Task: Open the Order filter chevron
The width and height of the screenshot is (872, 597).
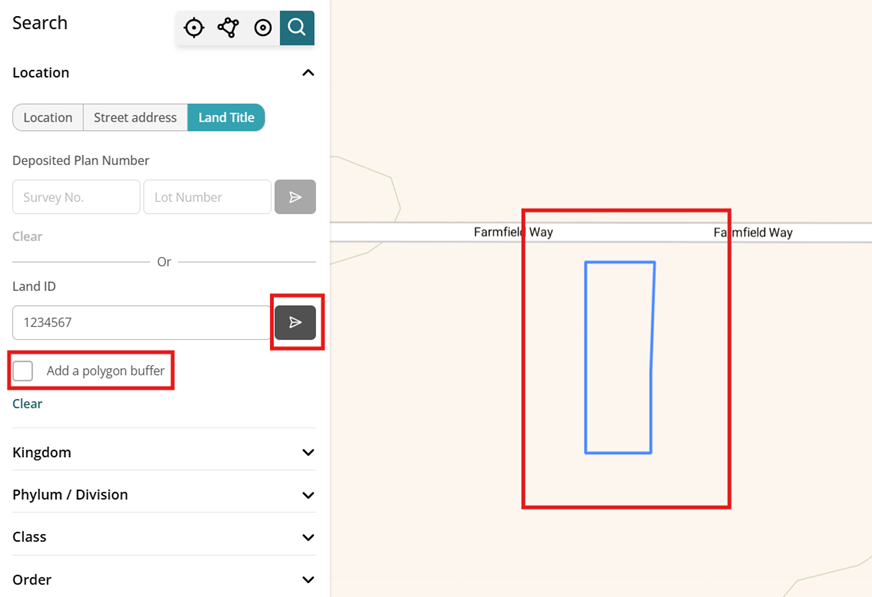Action: click(308, 580)
